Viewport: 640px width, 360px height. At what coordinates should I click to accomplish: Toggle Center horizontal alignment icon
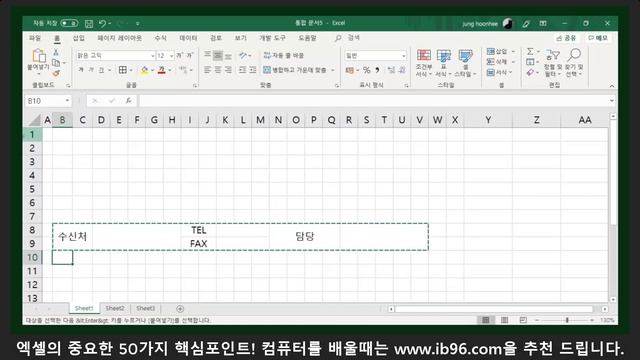coord(218,70)
